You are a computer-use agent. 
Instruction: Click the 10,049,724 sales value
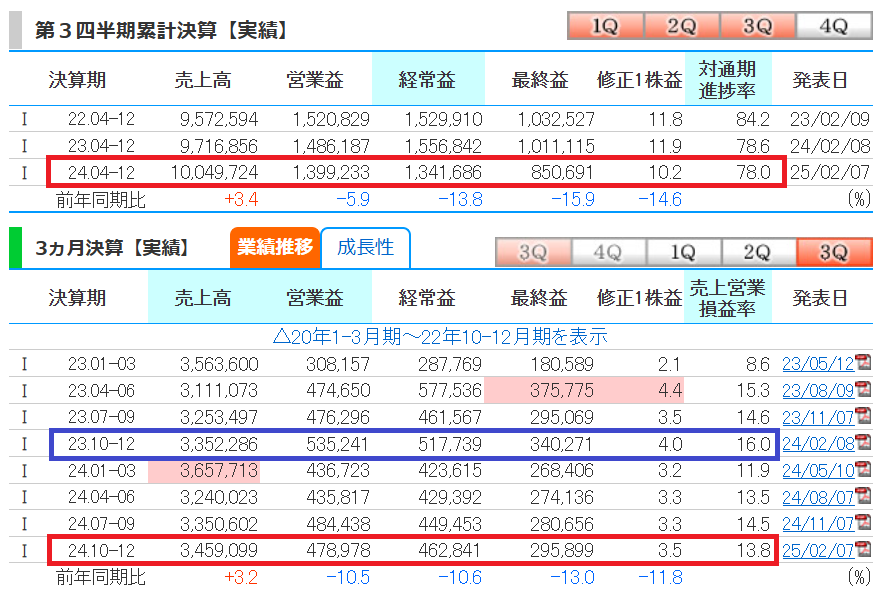click(214, 172)
